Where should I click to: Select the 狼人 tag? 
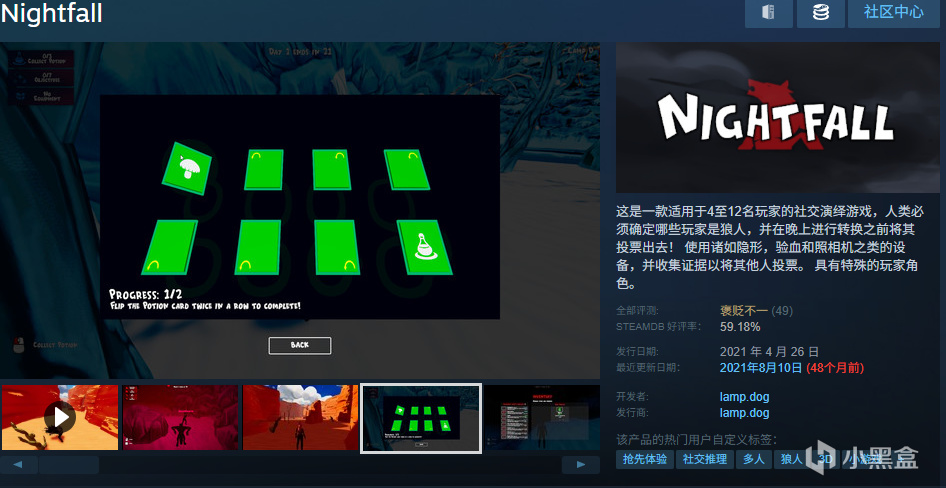click(x=792, y=459)
